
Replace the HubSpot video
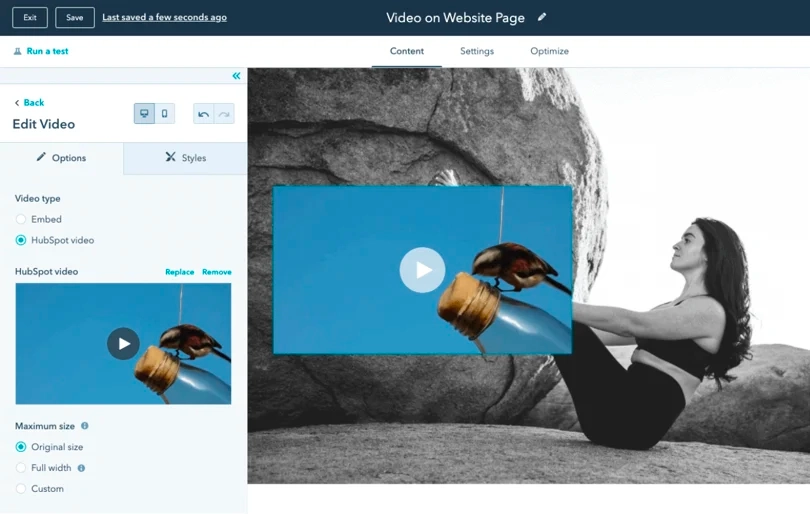(180, 272)
